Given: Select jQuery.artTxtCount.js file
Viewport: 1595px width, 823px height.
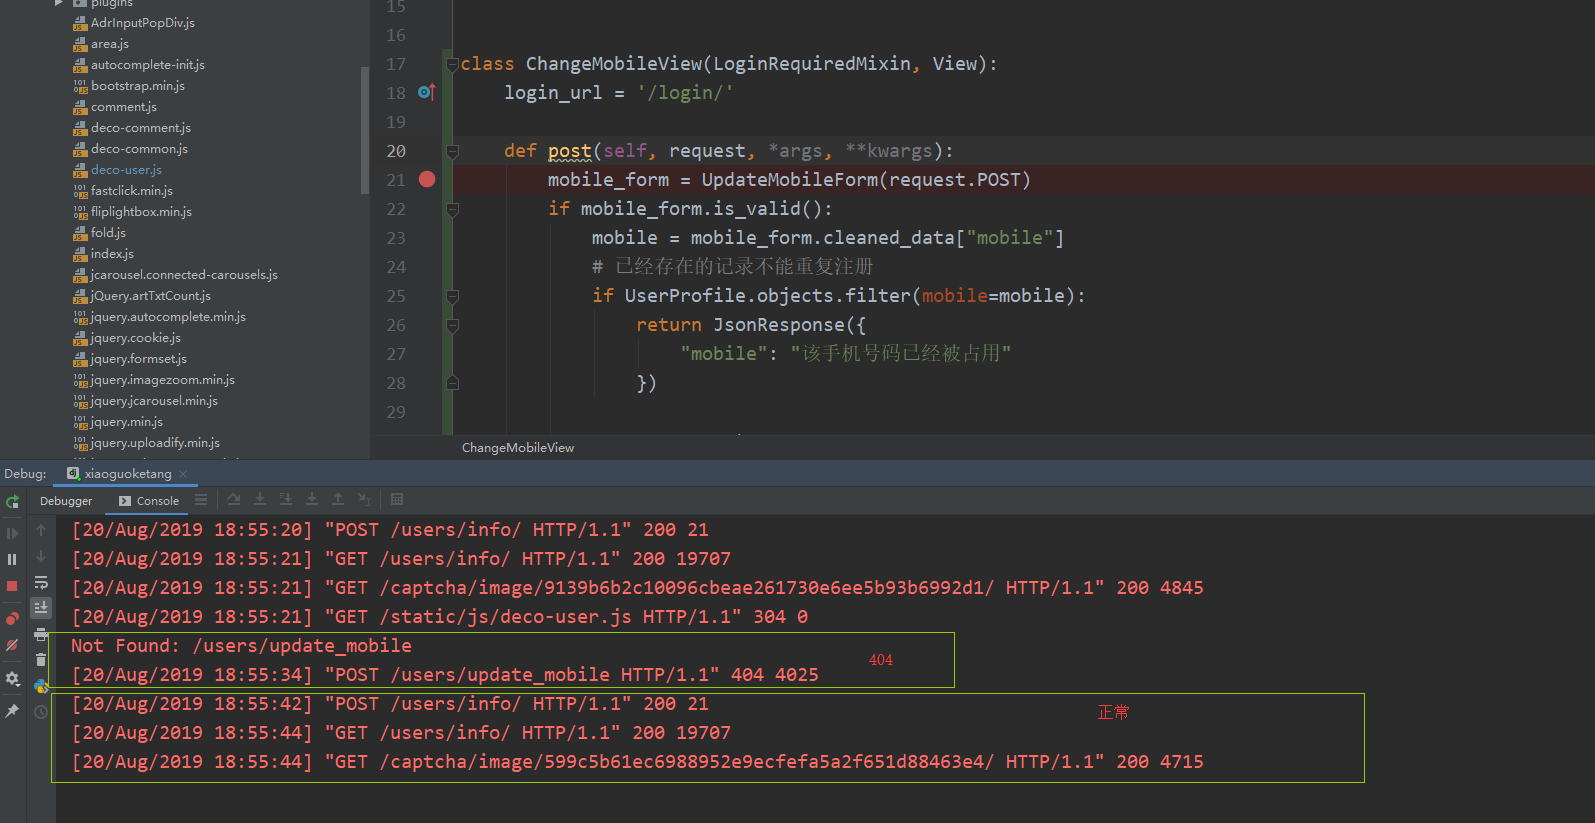Looking at the screenshot, I should pyautogui.click(x=150, y=296).
